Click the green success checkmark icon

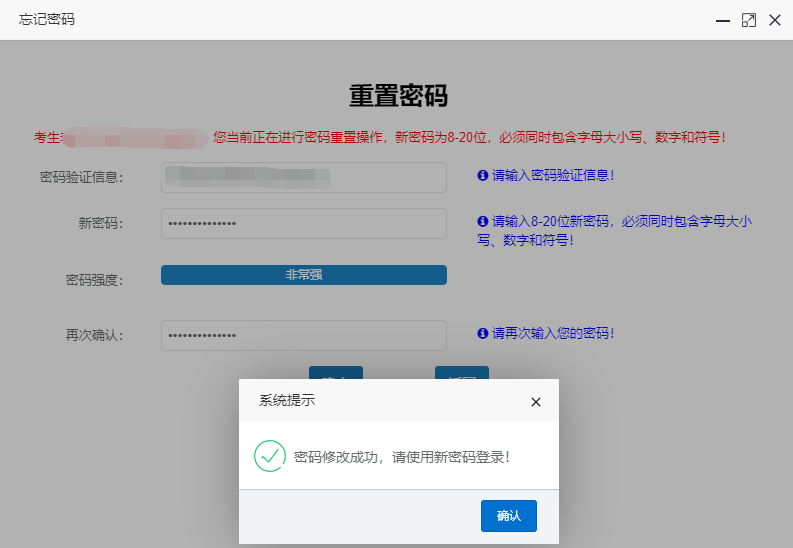(x=270, y=456)
